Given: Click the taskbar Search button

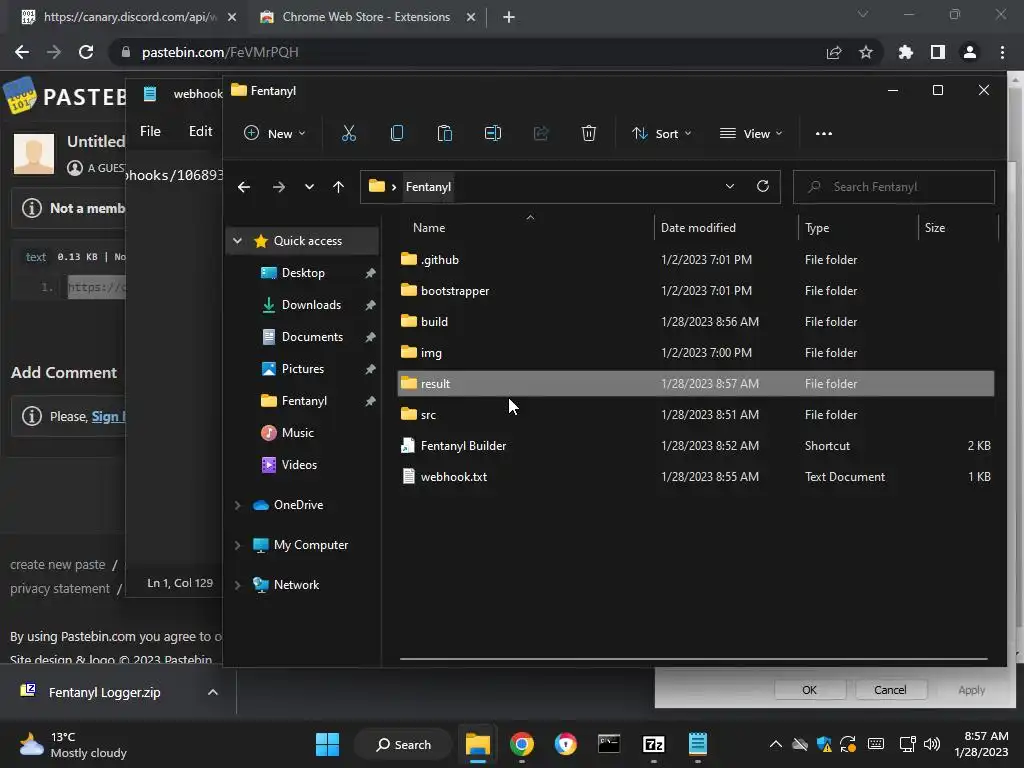Looking at the screenshot, I should tap(403, 744).
